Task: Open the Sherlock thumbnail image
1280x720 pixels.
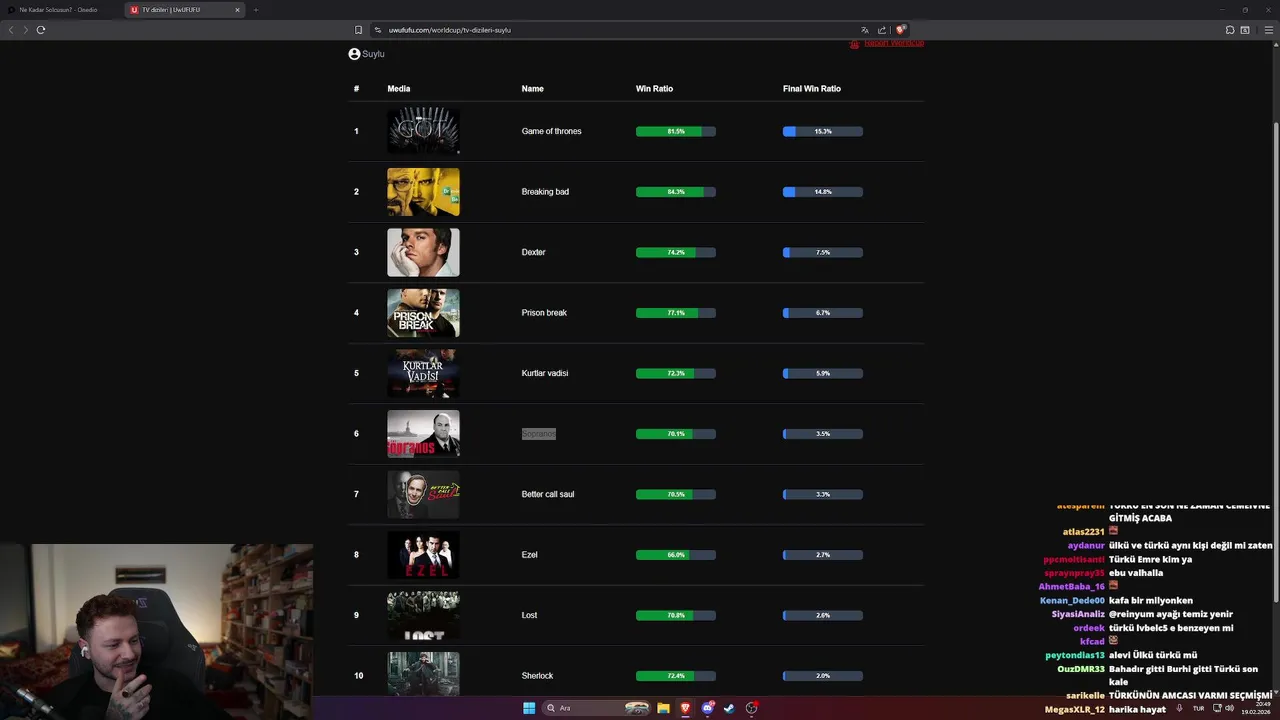Action: [424, 675]
